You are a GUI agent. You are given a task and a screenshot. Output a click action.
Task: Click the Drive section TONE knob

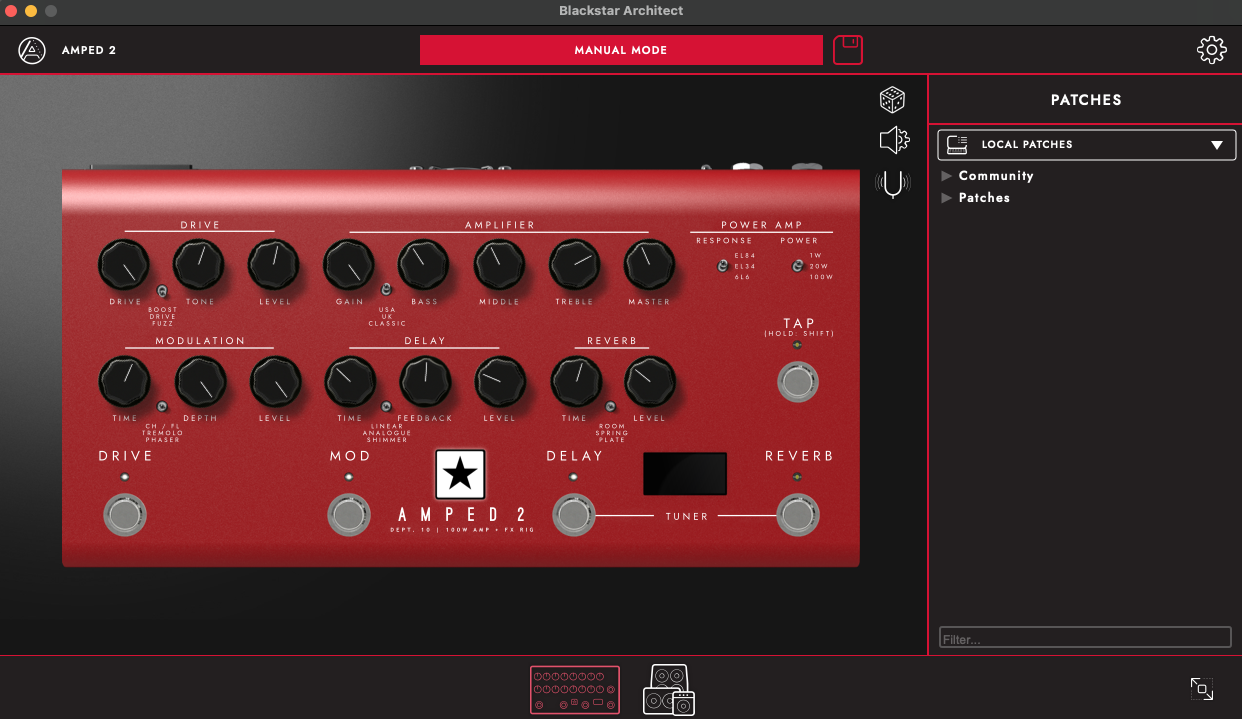pos(199,266)
